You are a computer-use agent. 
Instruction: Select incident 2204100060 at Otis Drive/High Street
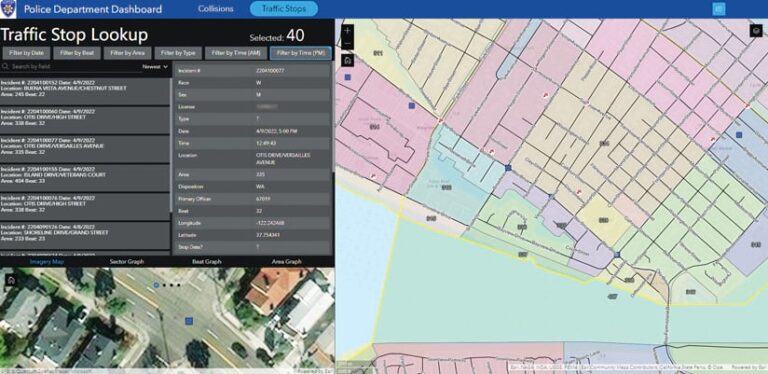(x=85, y=120)
